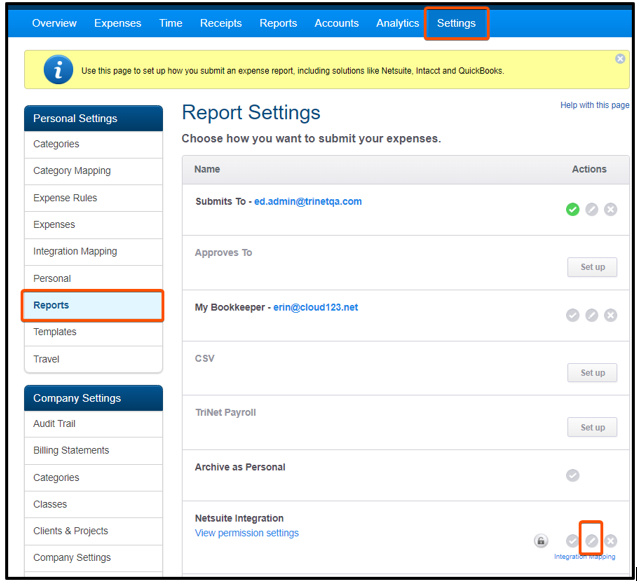Image resolution: width=639 pixels, height=587 pixels.
Task: Activate the Netsuite Integration checkmark
Action: click(573, 541)
